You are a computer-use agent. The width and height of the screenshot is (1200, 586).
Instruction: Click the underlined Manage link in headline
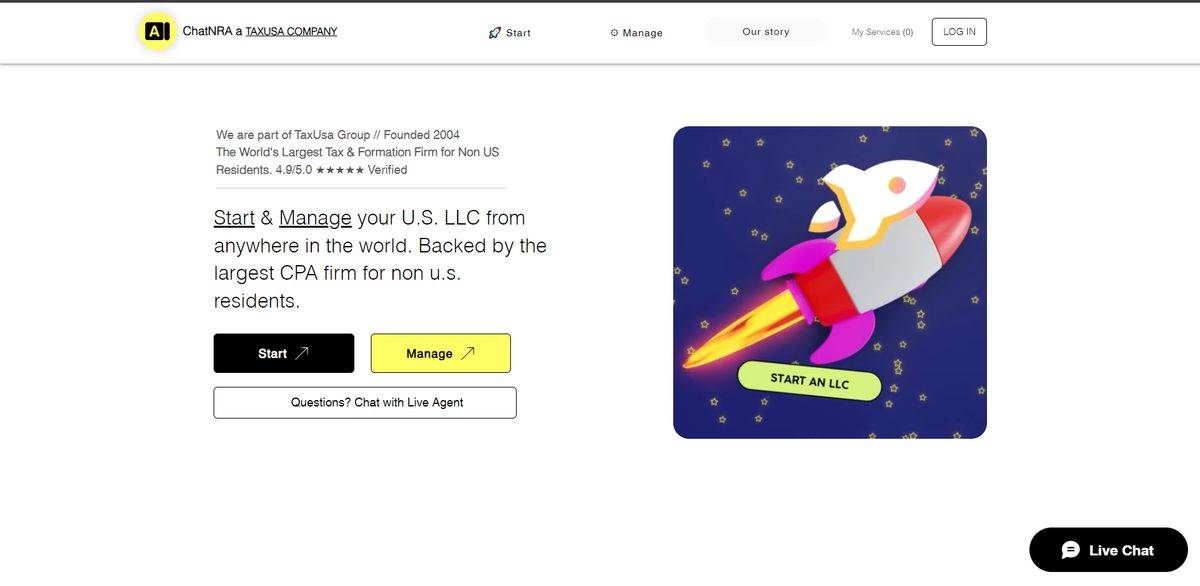315,218
